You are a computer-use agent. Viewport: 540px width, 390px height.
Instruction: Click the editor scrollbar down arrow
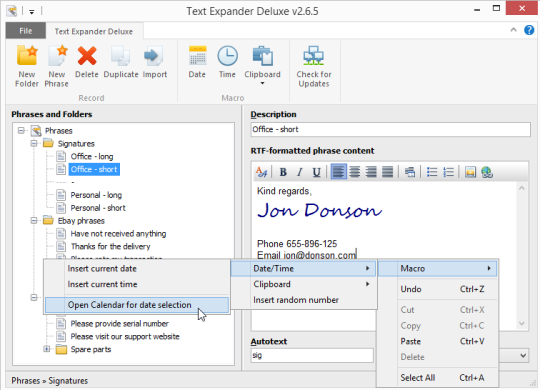click(x=522, y=324)
